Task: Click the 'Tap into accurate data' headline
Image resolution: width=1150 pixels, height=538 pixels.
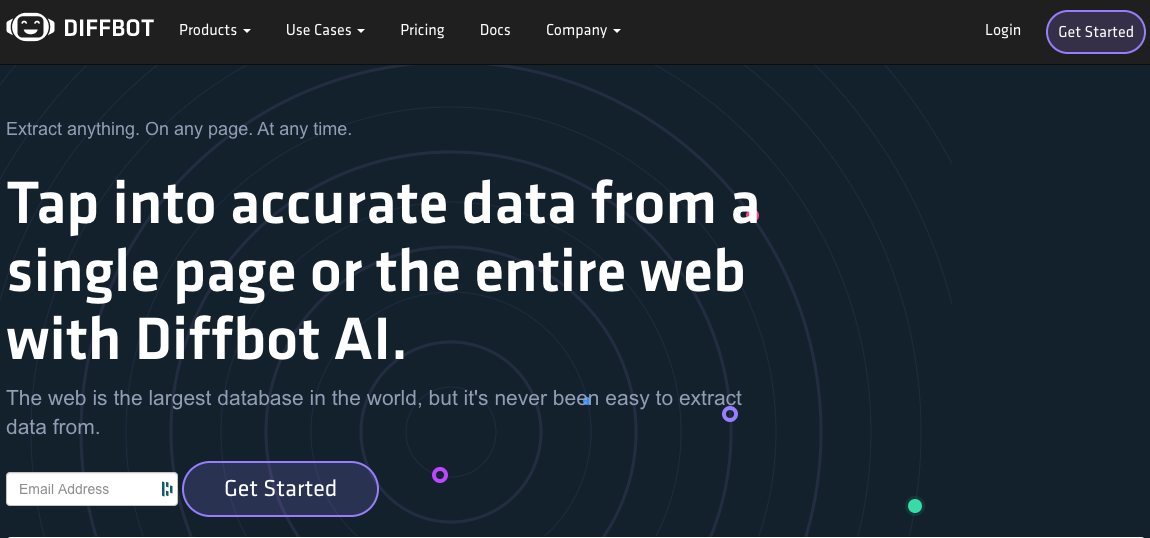Action: coord(380,272)
